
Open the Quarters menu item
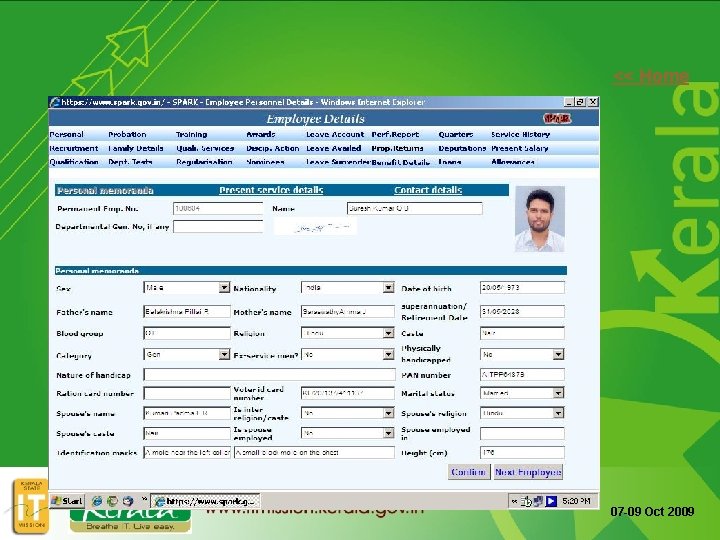pos(456,135)
